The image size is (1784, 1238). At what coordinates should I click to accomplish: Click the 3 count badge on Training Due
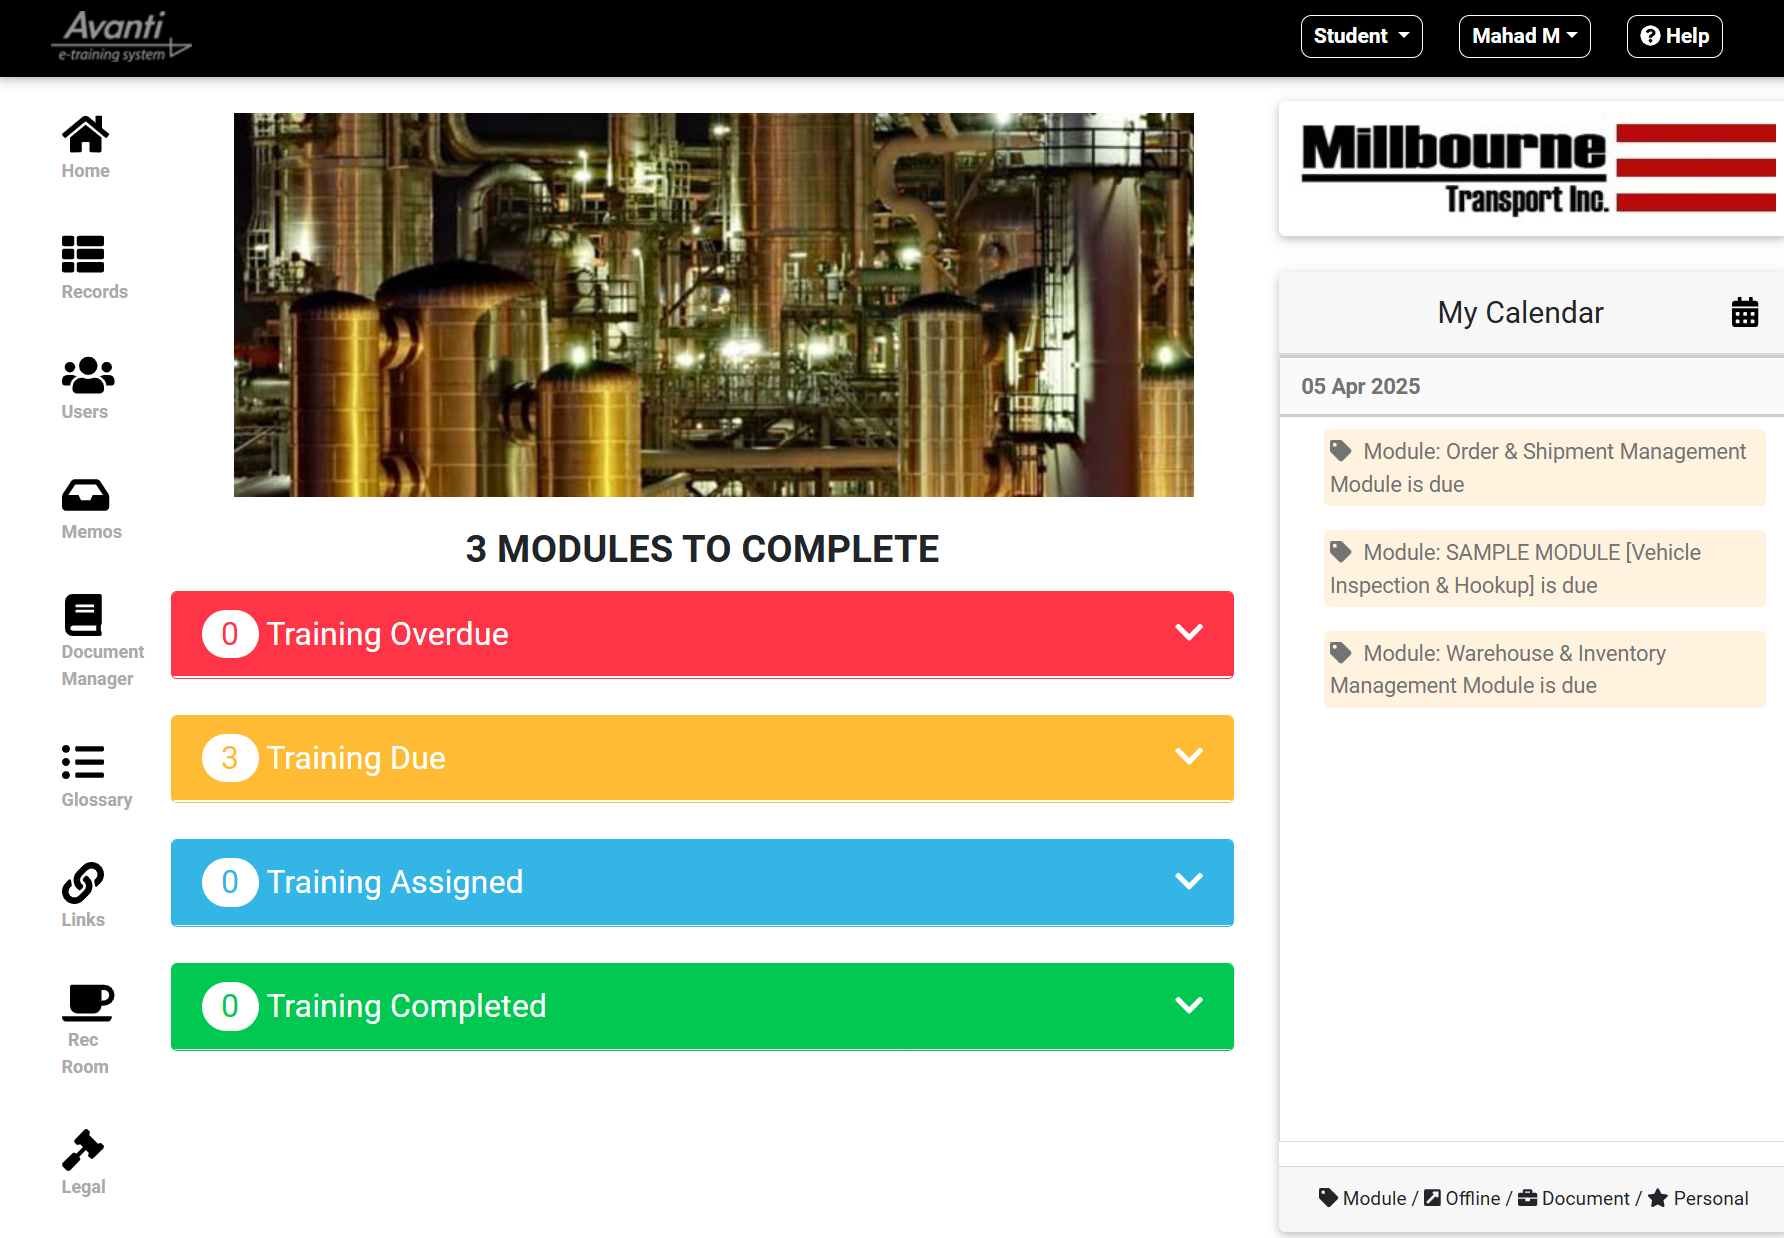(x=230, y=758)
